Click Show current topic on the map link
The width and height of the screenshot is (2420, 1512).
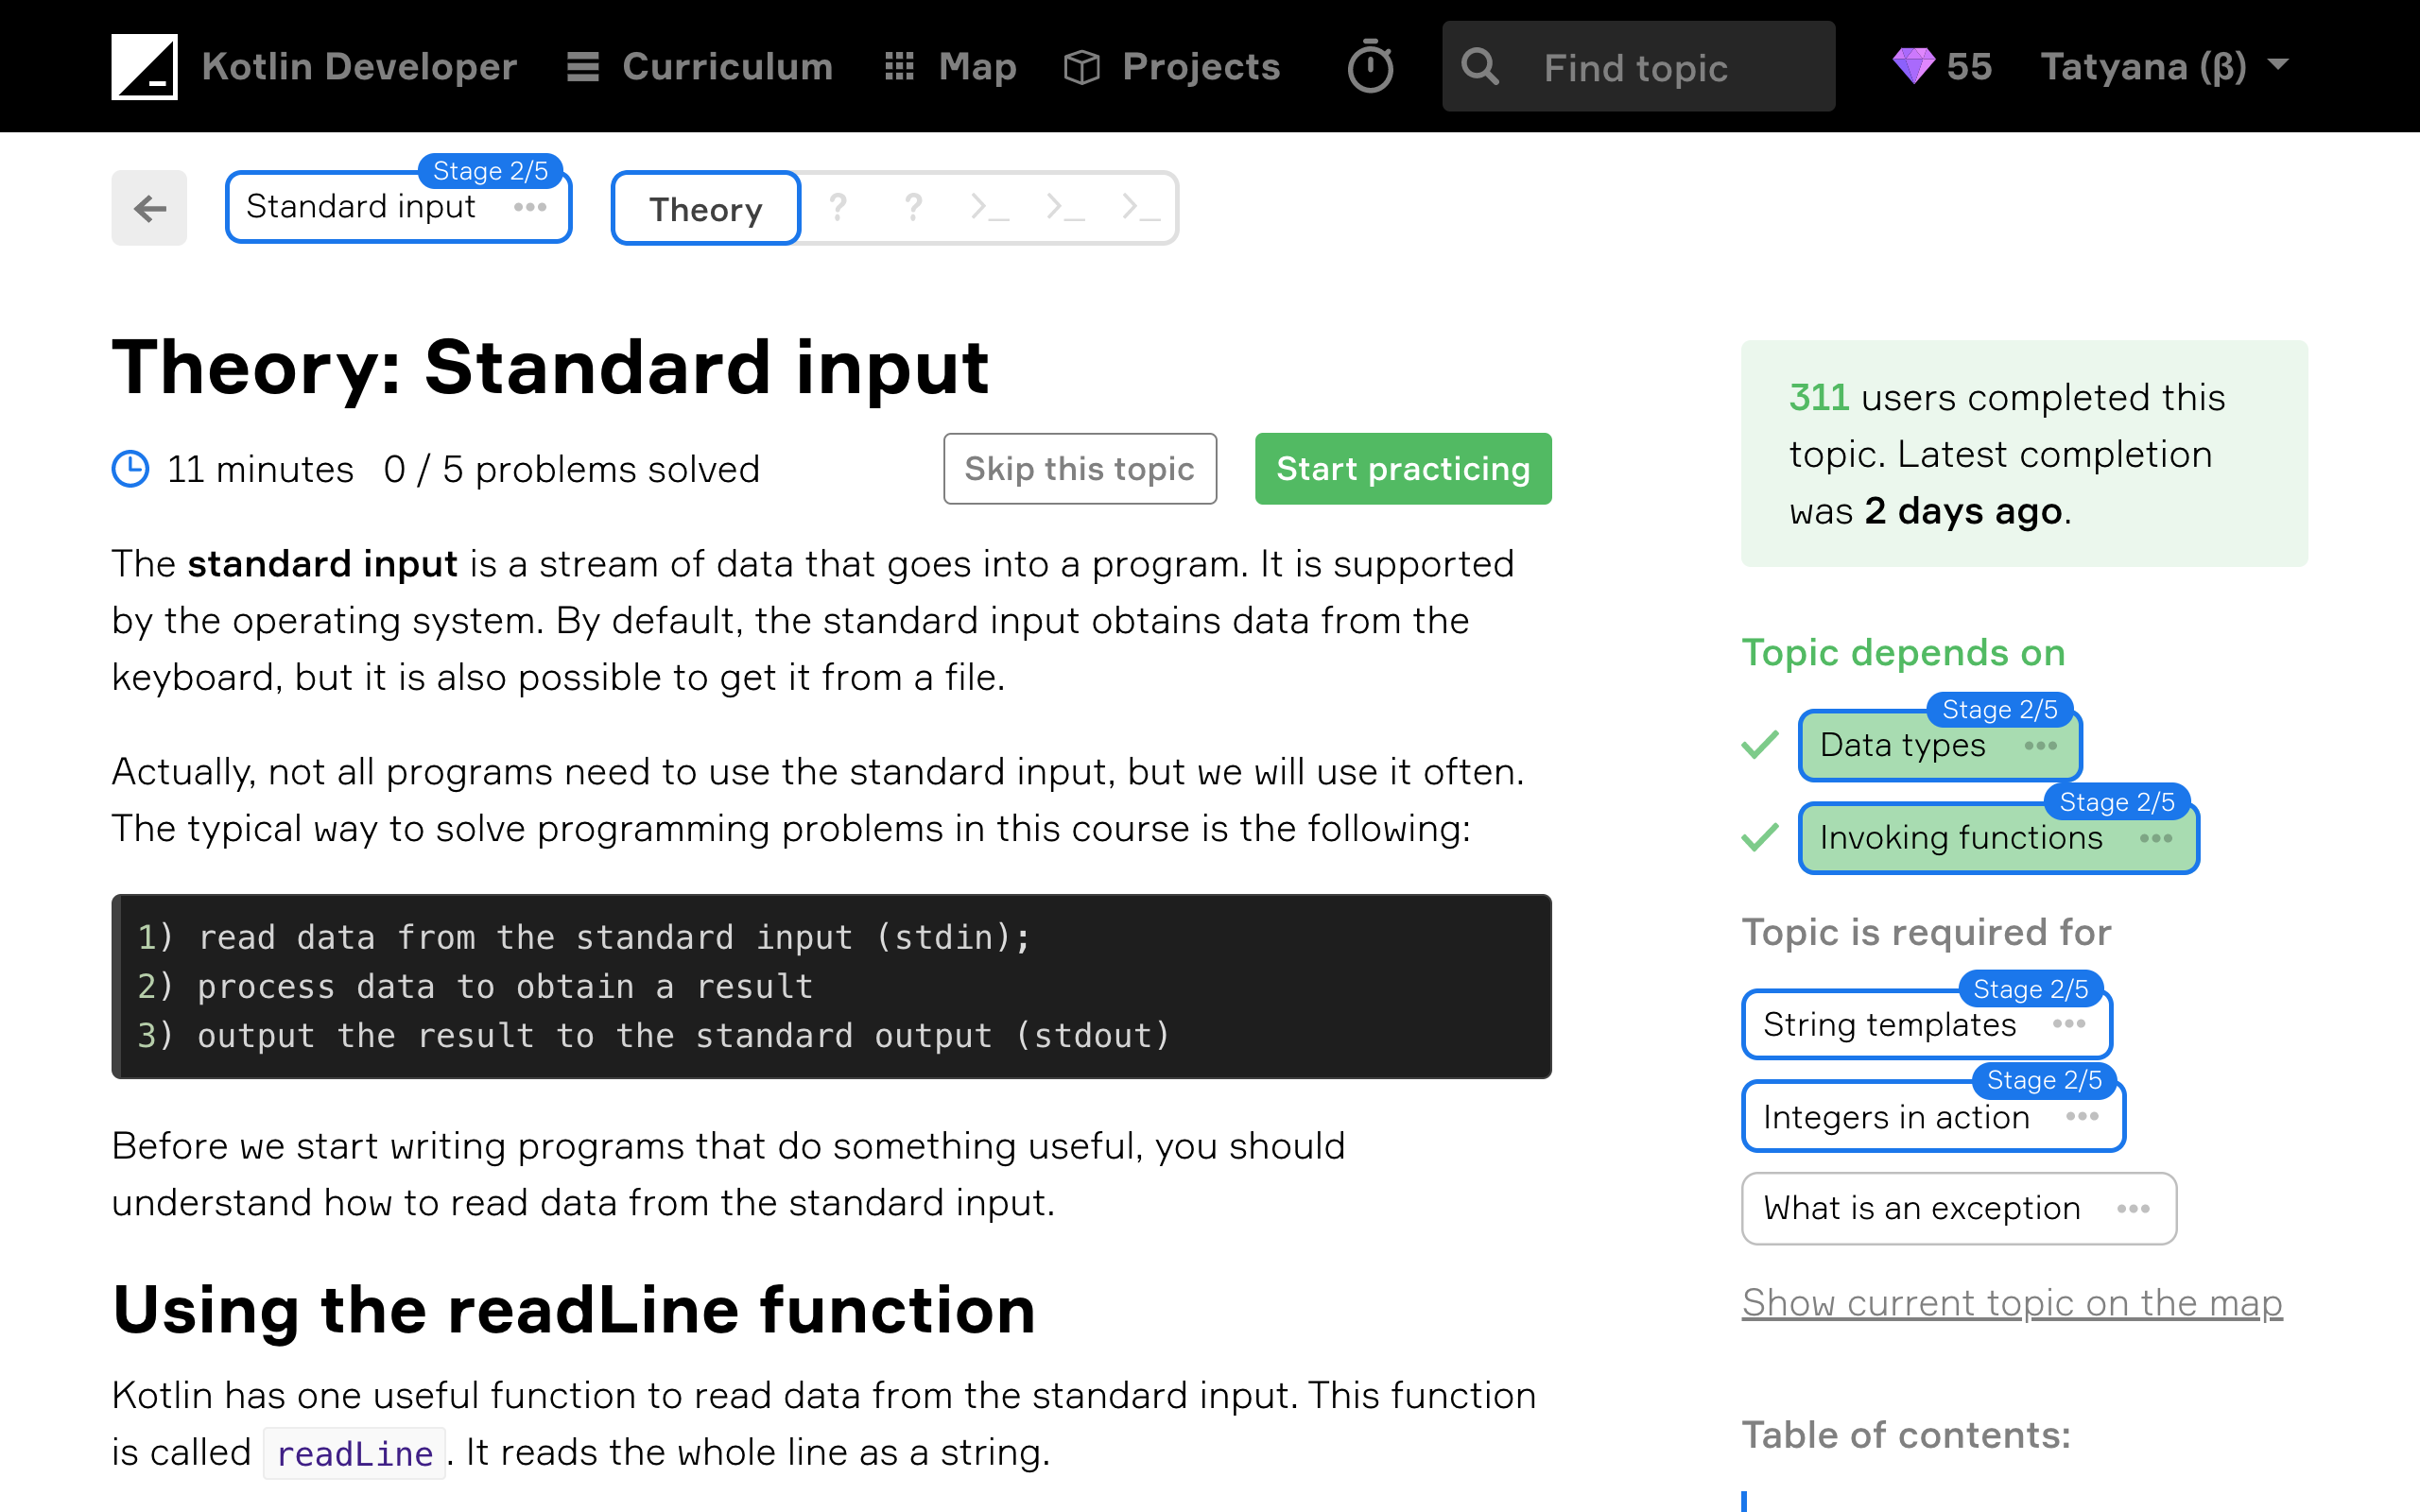tap(2013, 1301)
